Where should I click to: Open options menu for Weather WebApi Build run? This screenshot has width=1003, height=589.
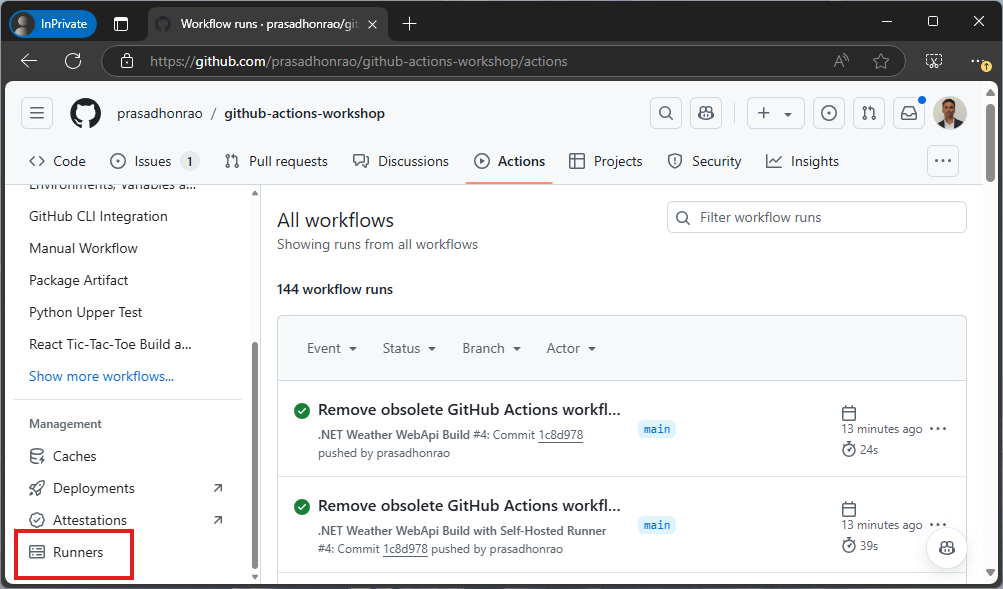tap(938, 429)
